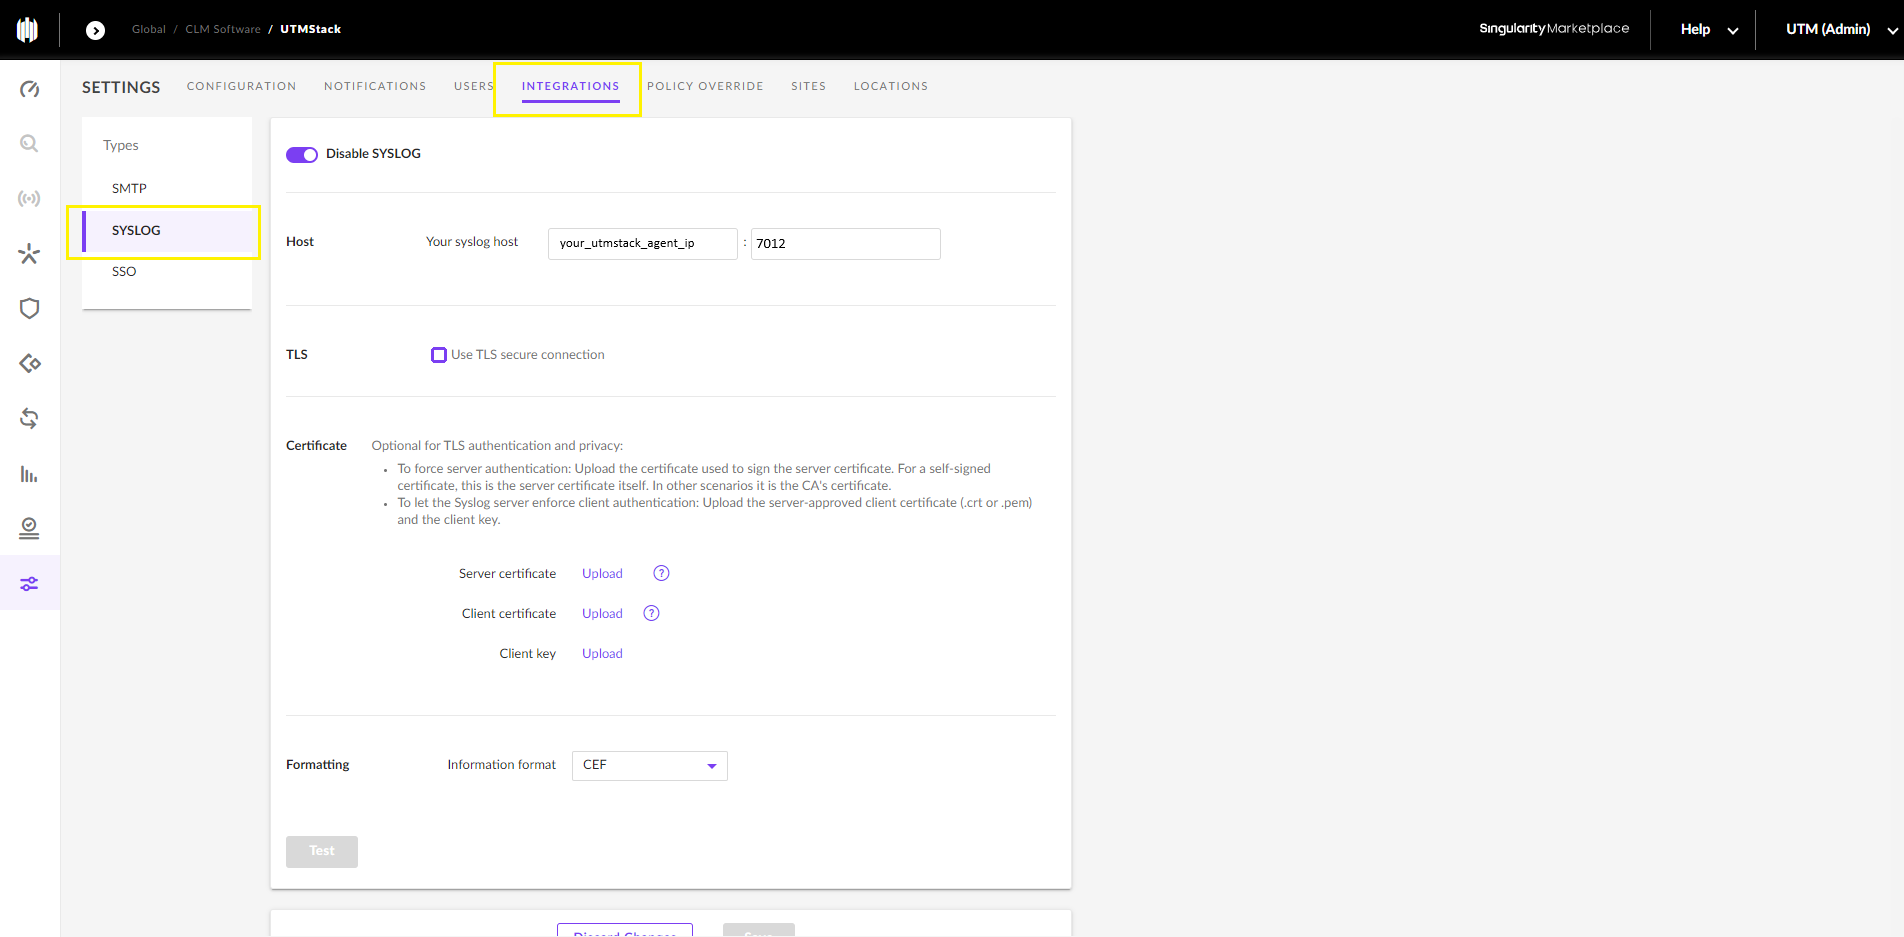The width and height of the screenshot is (1904, 937).
Task: Show help for Client certificate
Action: [651, 613]
